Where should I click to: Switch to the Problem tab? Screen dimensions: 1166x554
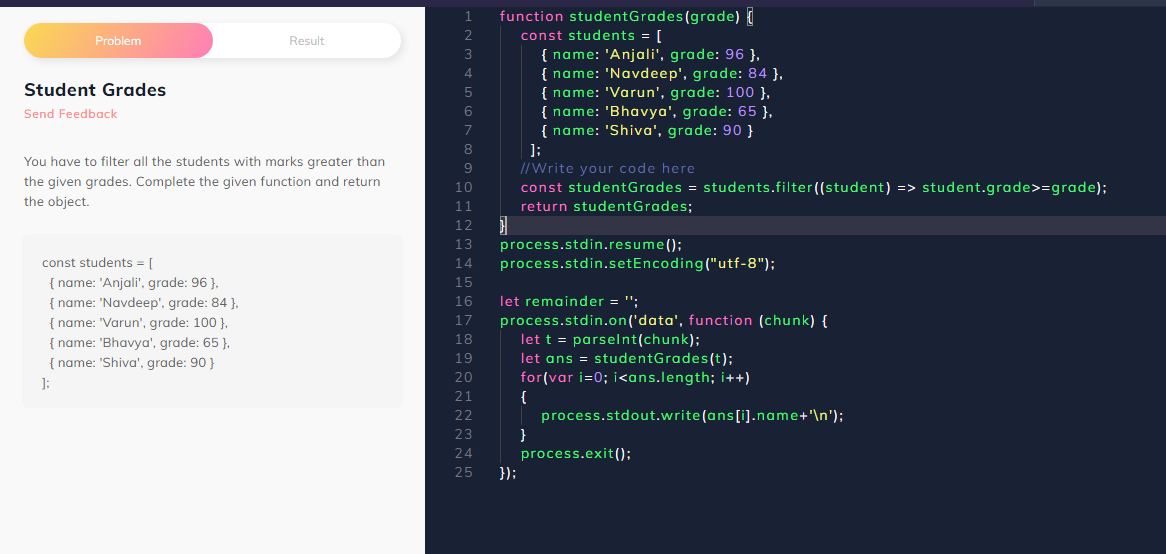[x=118, y=41]
